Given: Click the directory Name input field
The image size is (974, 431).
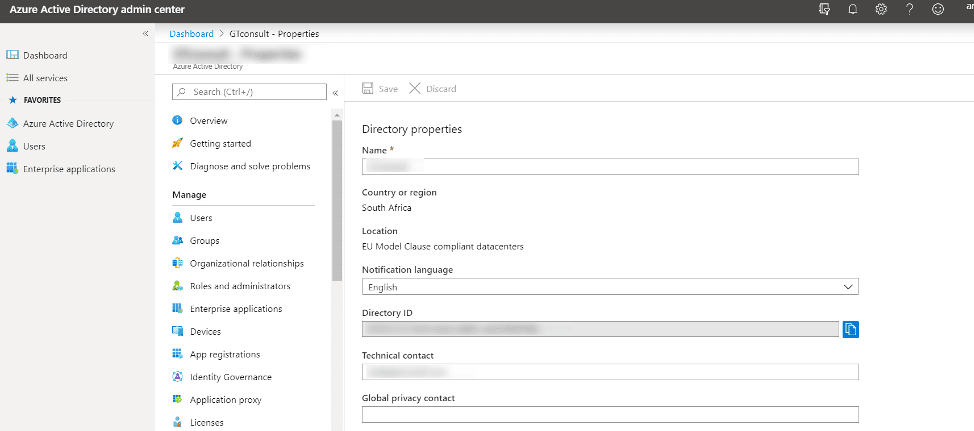Looking at the screenshot, I should [610, 166].
